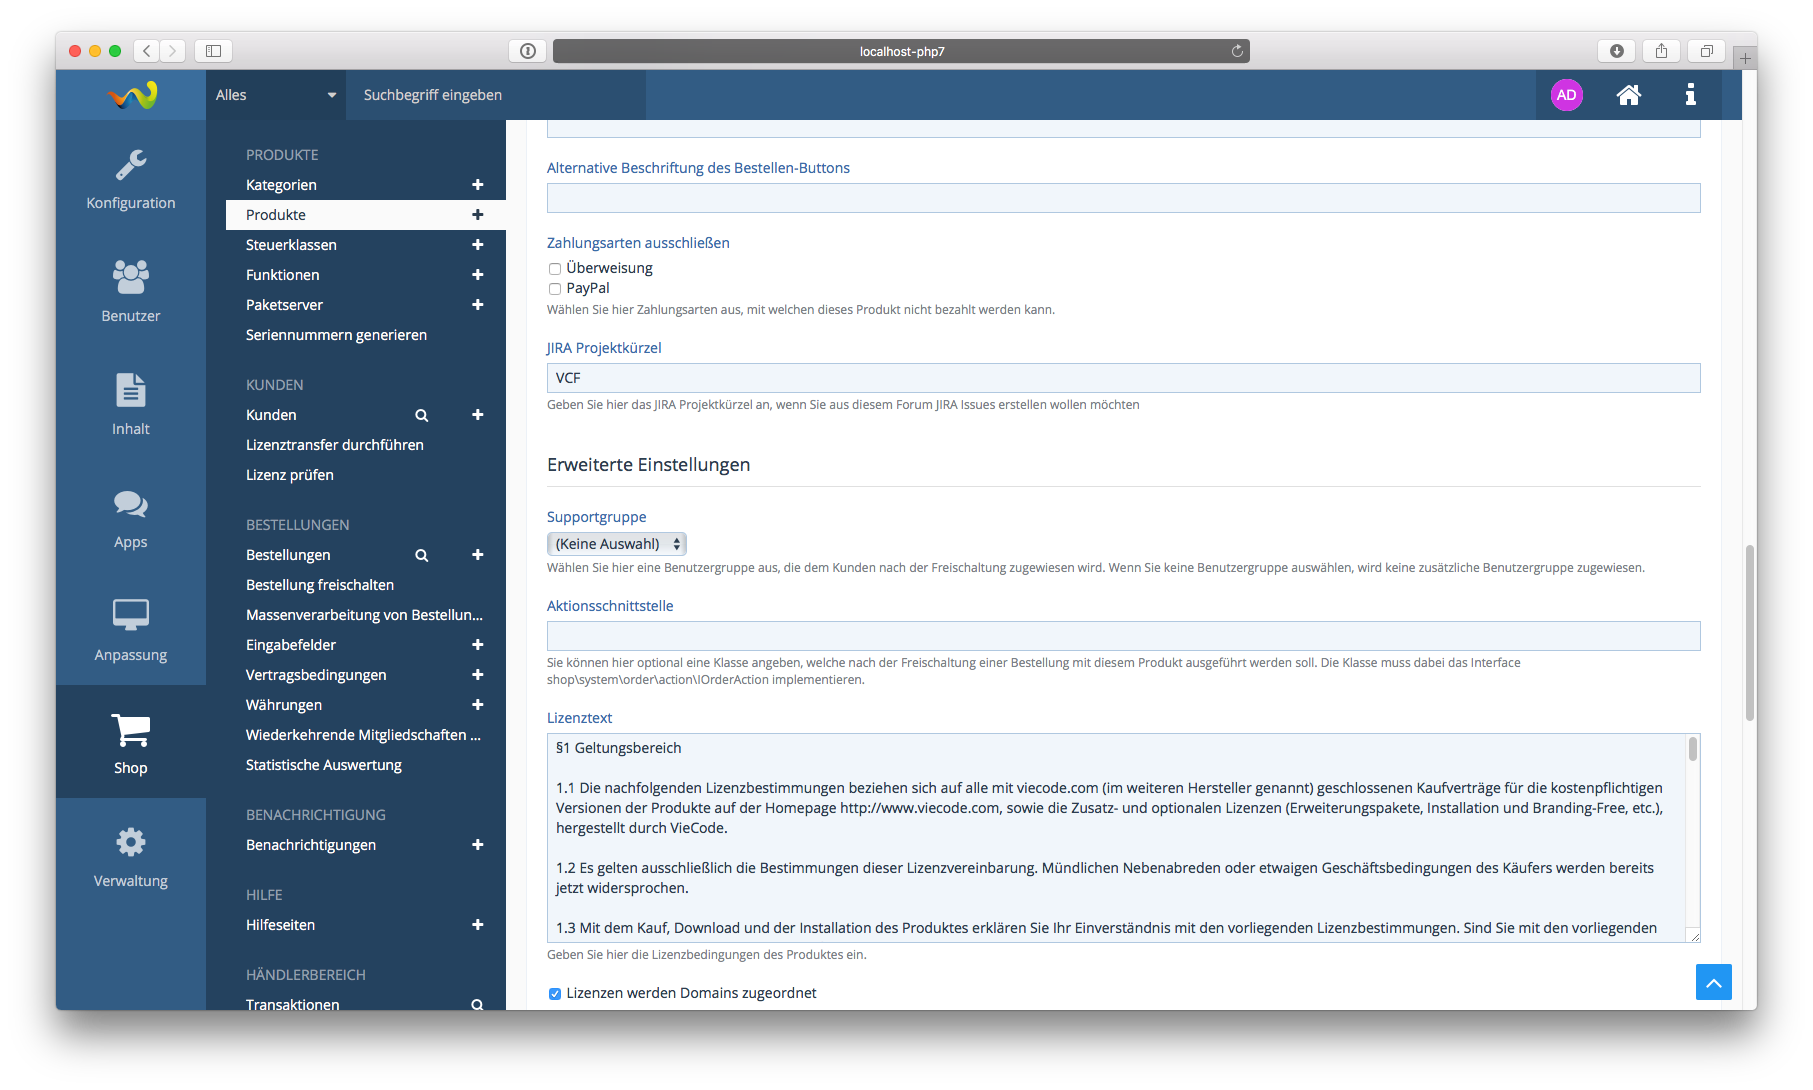
Task: Click the search icon next to Kunden
Action: (x=422, y=415)
